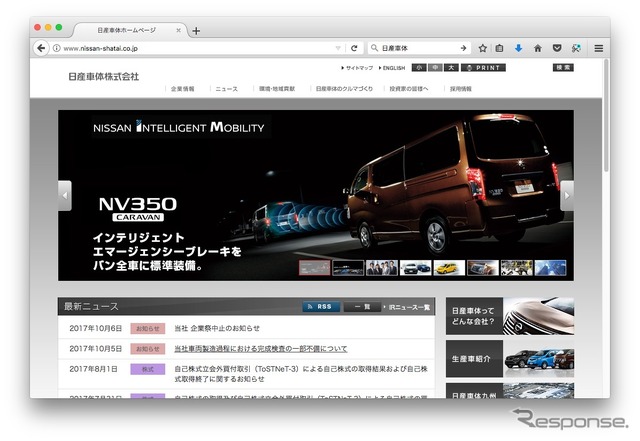640x441 pixels.
Task: Click the NV350 Caravan banner image
Action: 316,195
